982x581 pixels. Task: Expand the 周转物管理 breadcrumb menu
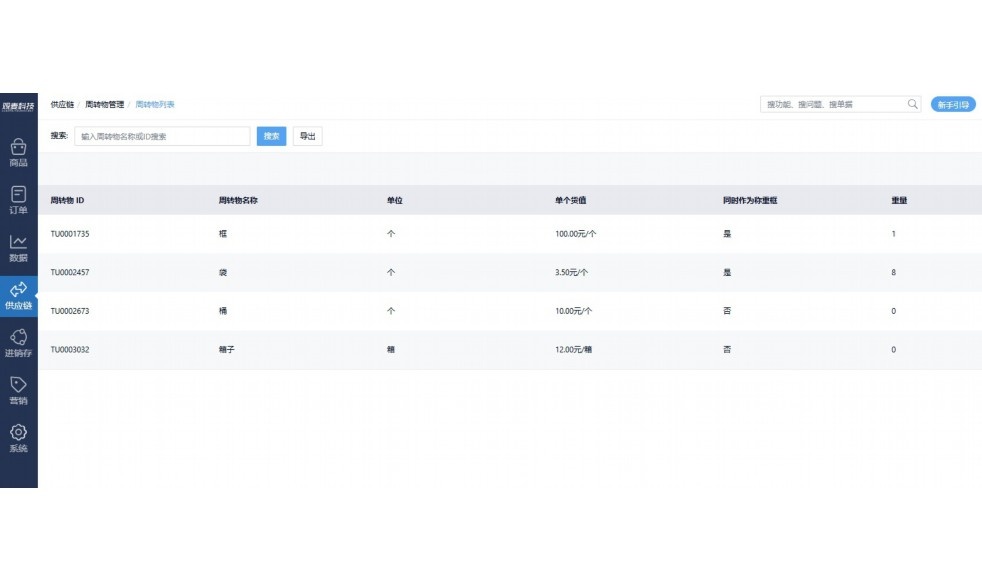click(x=103, y=103)
